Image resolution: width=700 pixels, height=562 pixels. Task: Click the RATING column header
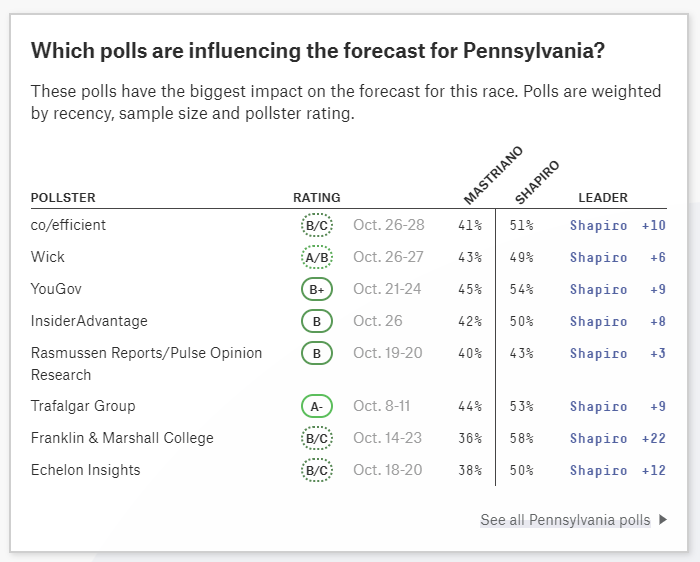pos(317,197)
